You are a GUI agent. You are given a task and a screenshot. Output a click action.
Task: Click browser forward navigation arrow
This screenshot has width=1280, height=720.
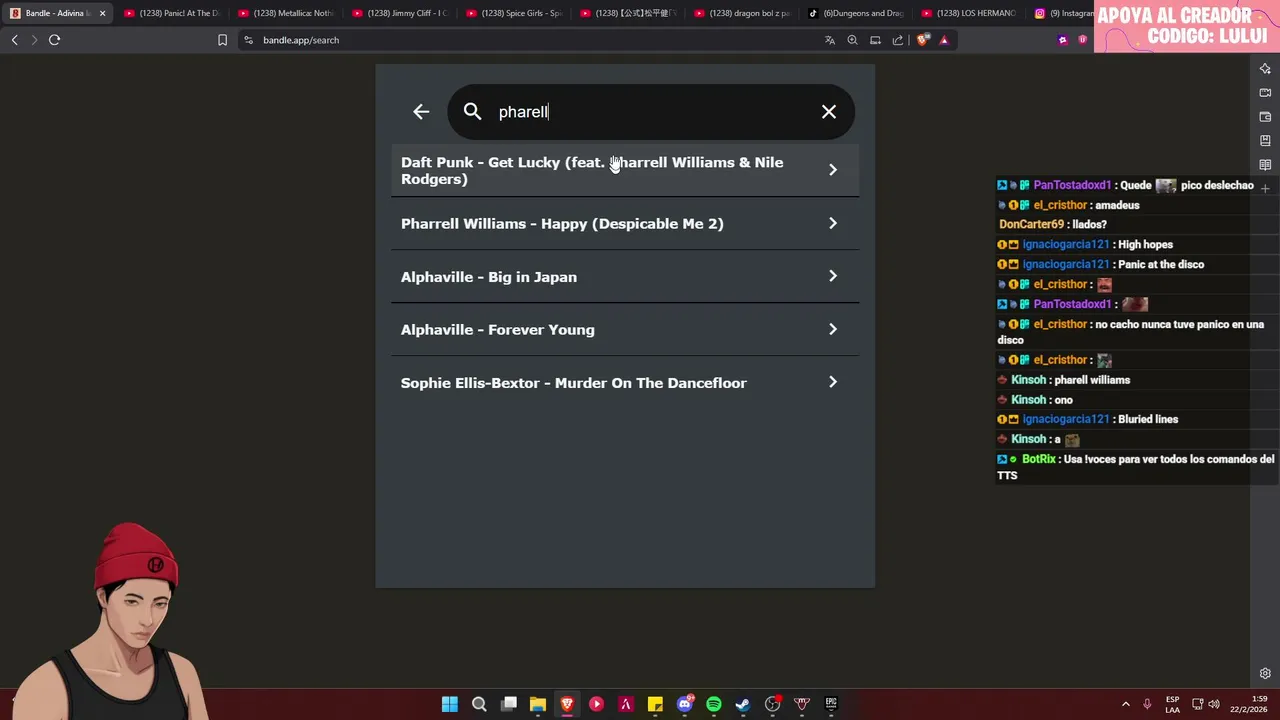tap(34, 40)
